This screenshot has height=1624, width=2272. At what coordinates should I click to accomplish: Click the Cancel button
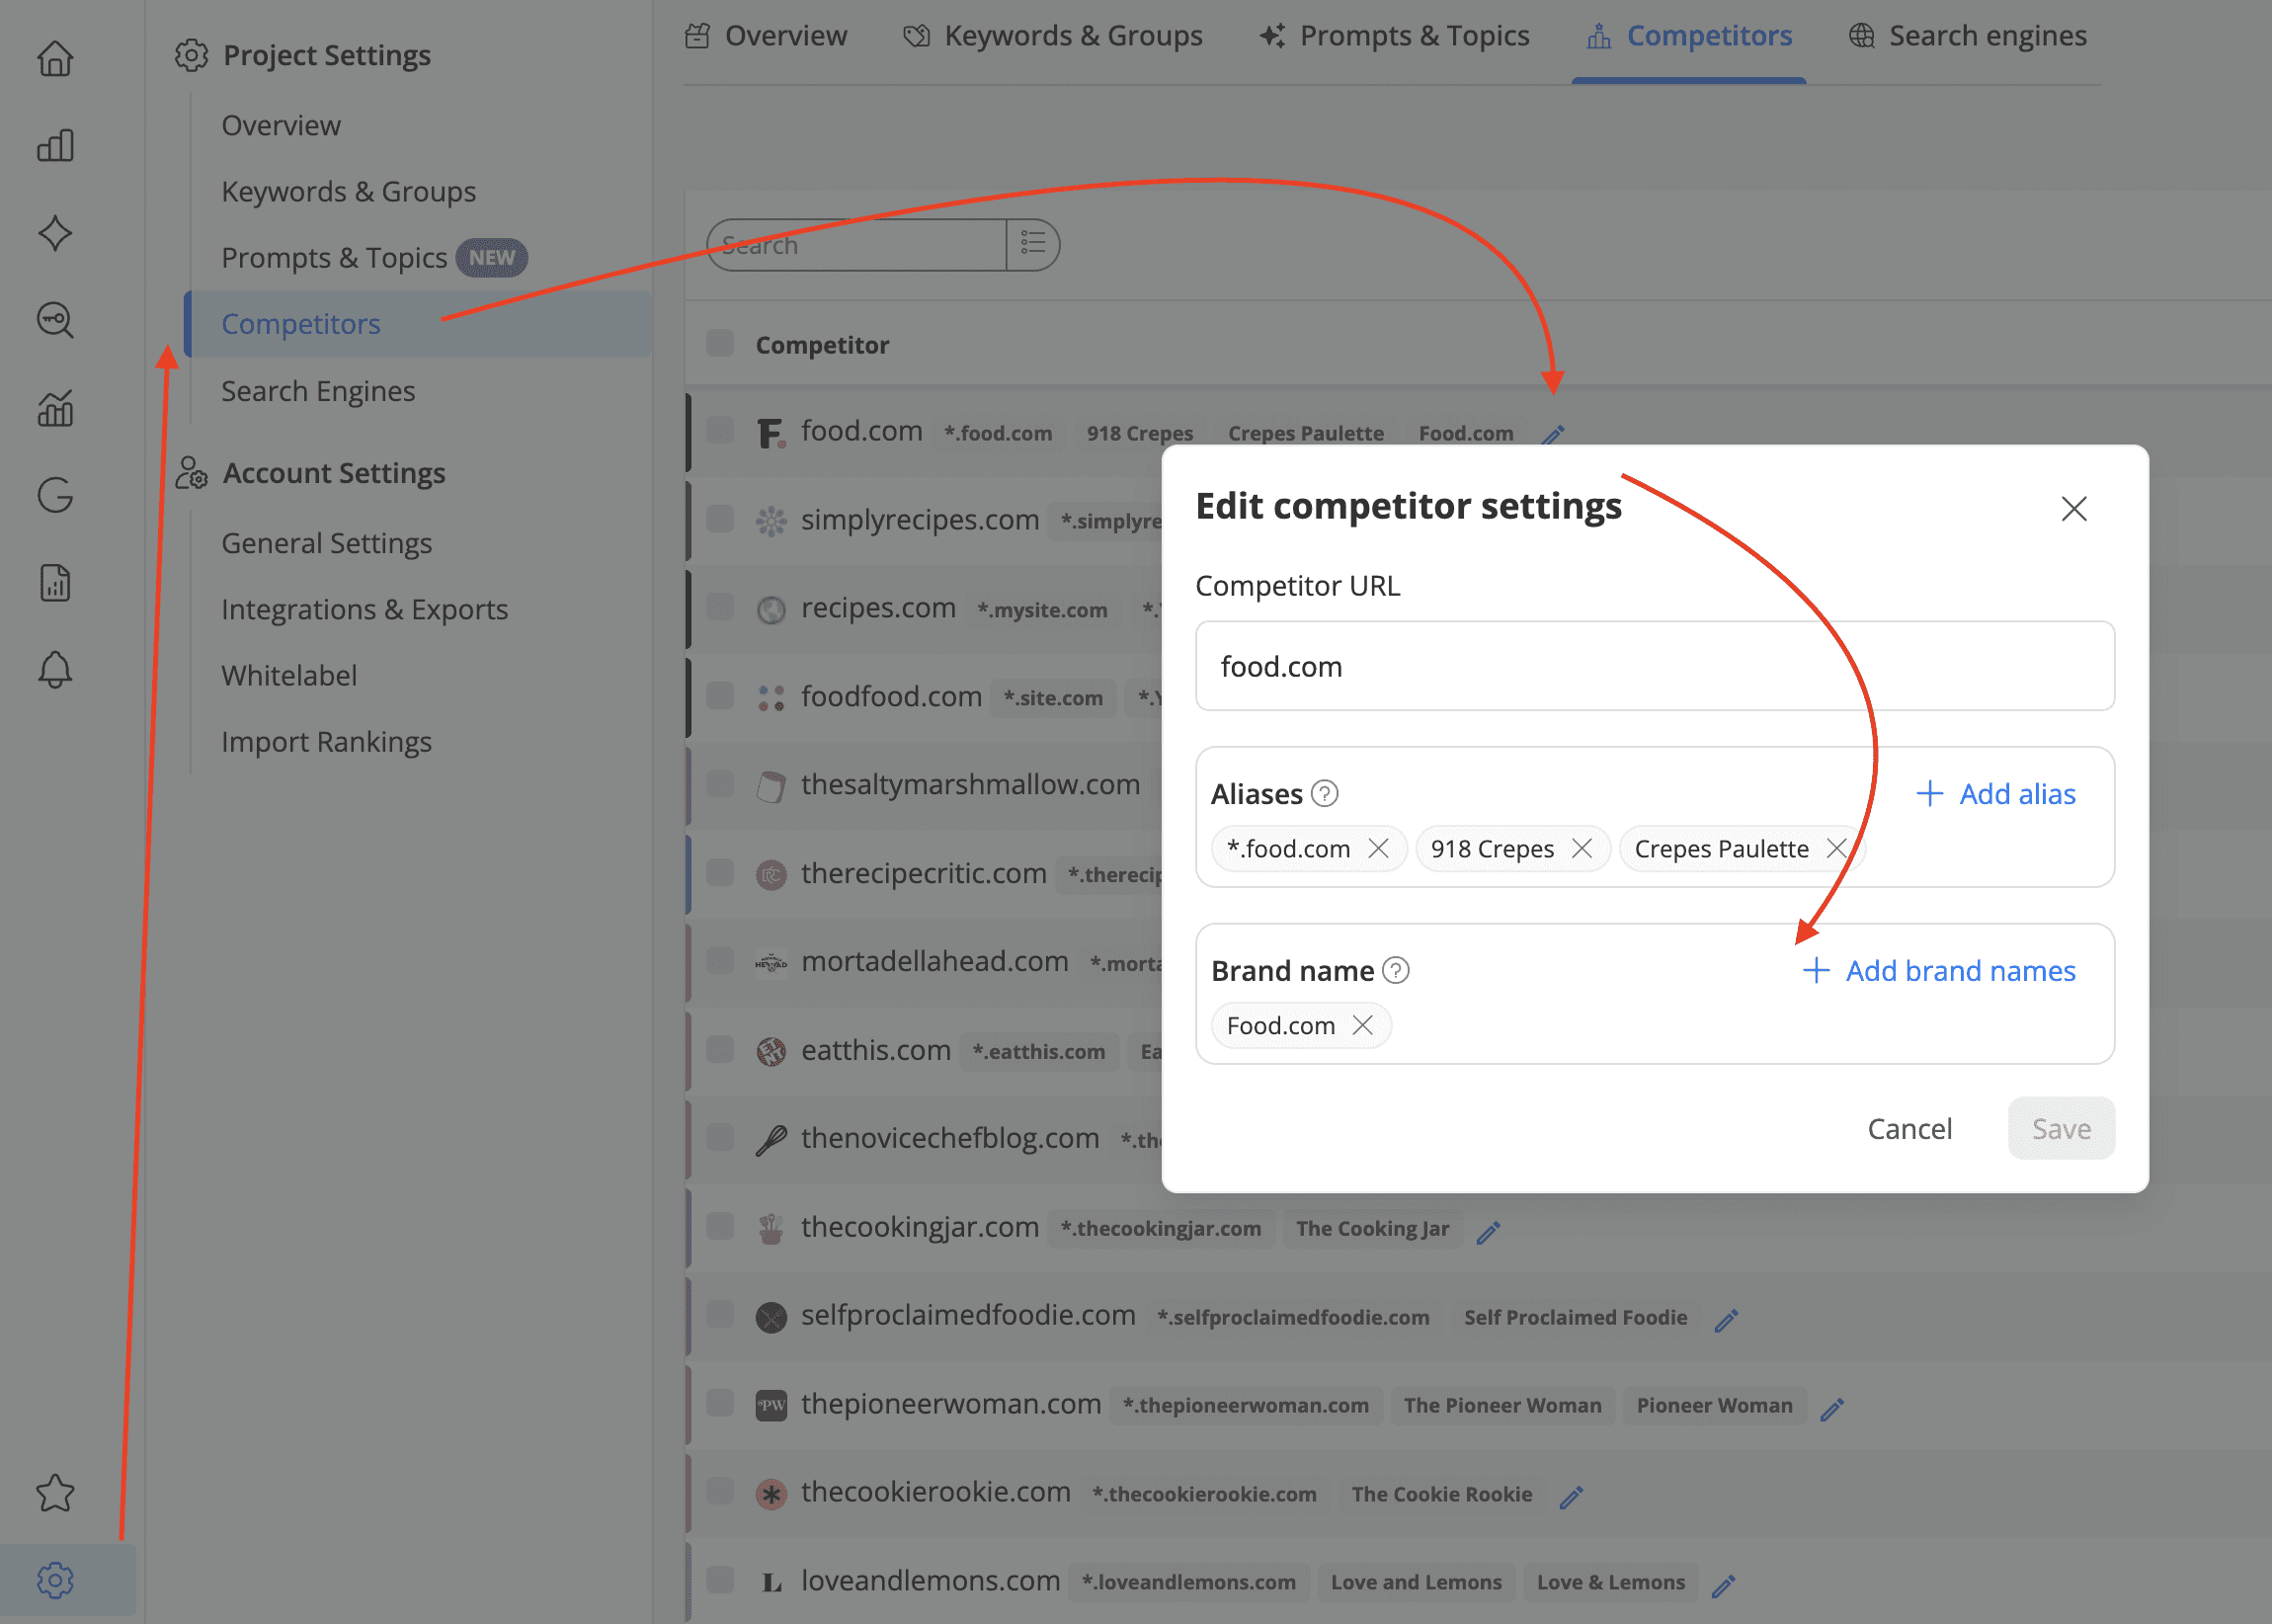(x=1909, y=1128)
